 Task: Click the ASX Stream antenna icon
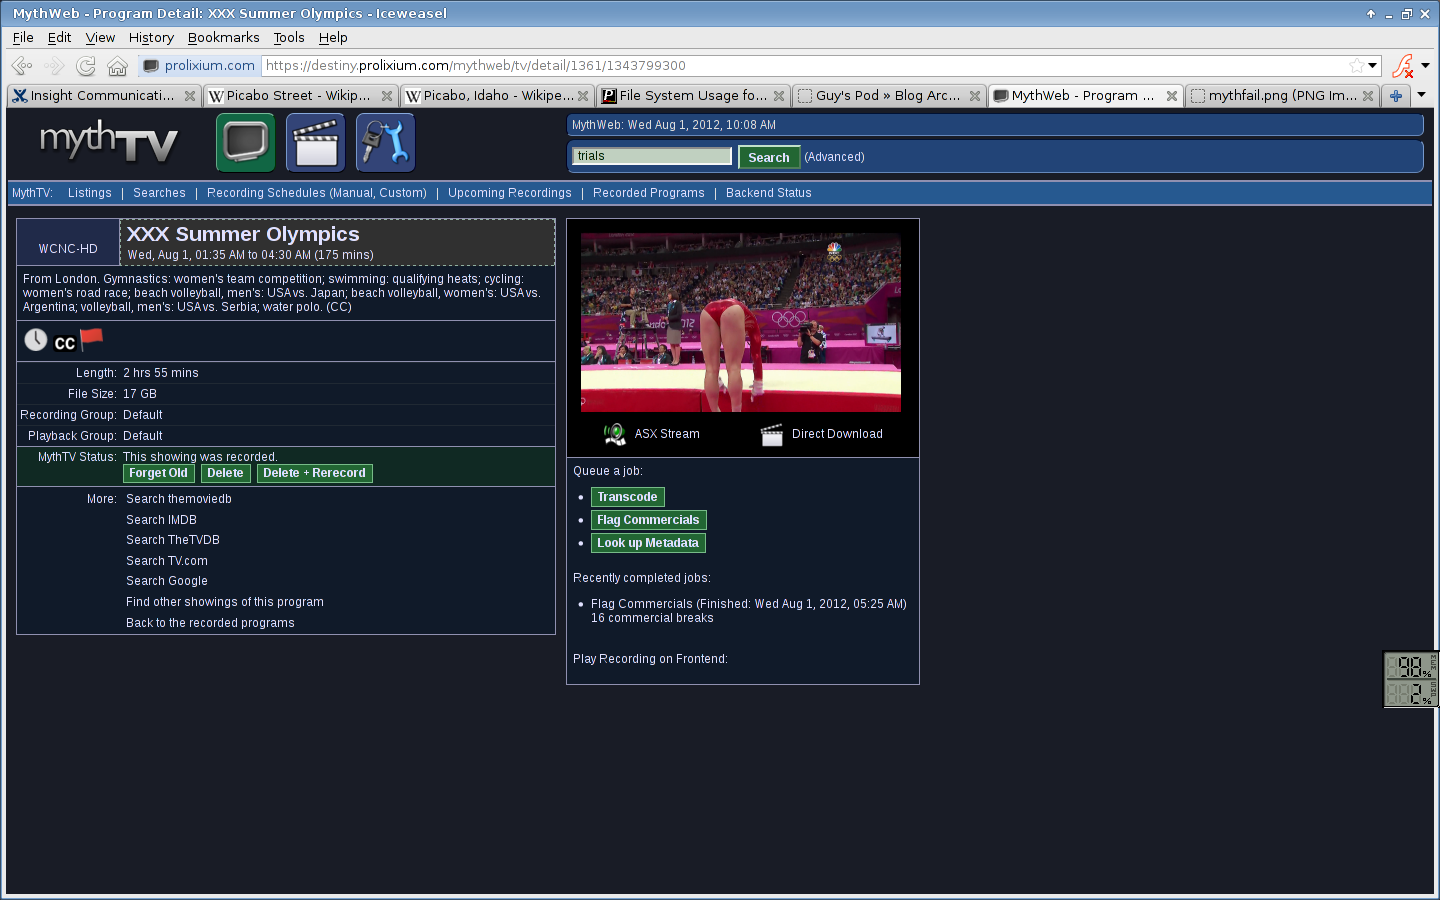click(615, 434)
